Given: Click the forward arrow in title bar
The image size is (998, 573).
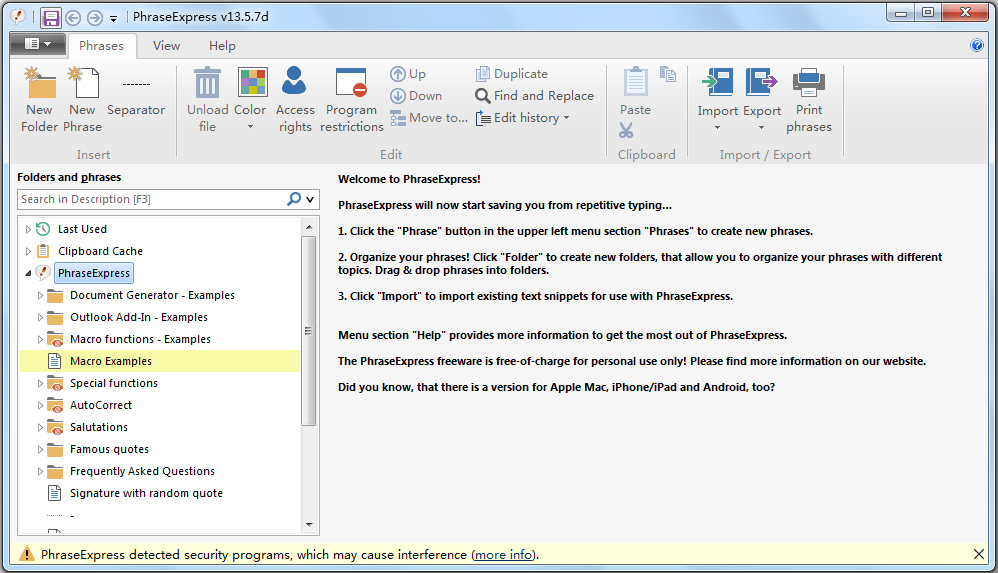Looking at the screenshot, I should click(95, 18).
